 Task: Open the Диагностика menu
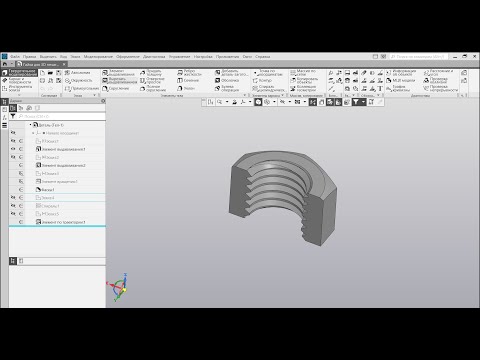tap(154, 57)
